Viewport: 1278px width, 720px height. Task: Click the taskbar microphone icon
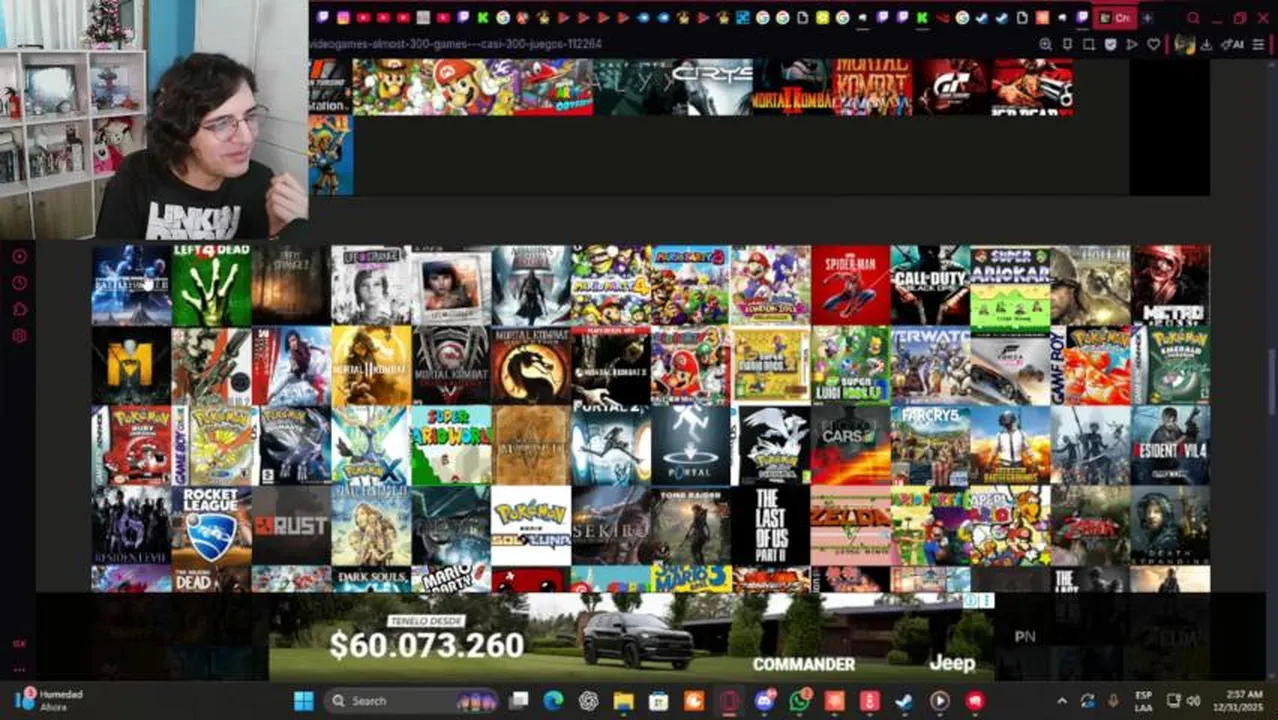click(1113, 701)
